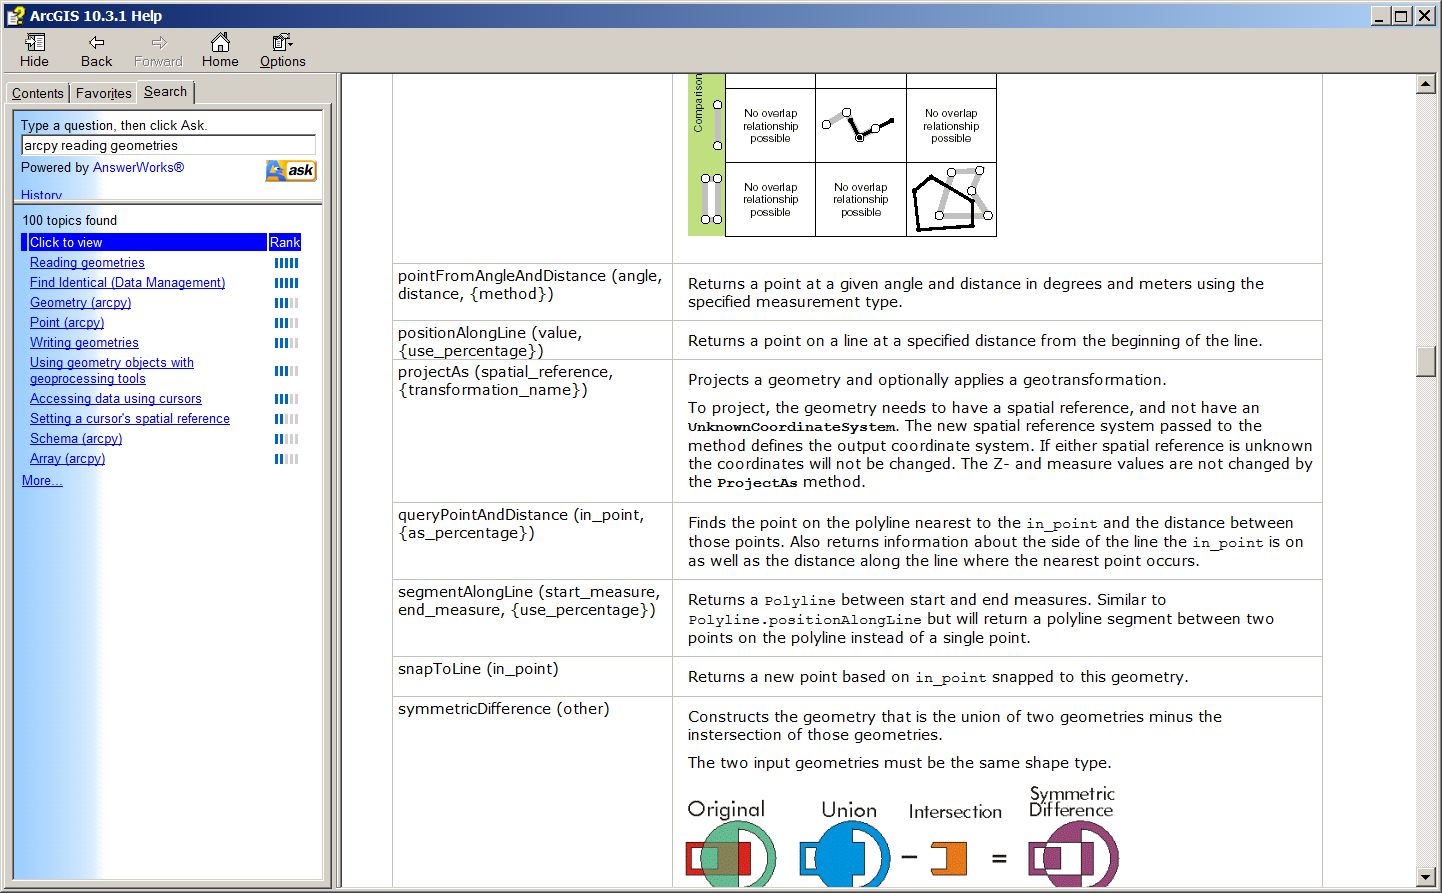Click the scrollbar up arrow

1426,84
